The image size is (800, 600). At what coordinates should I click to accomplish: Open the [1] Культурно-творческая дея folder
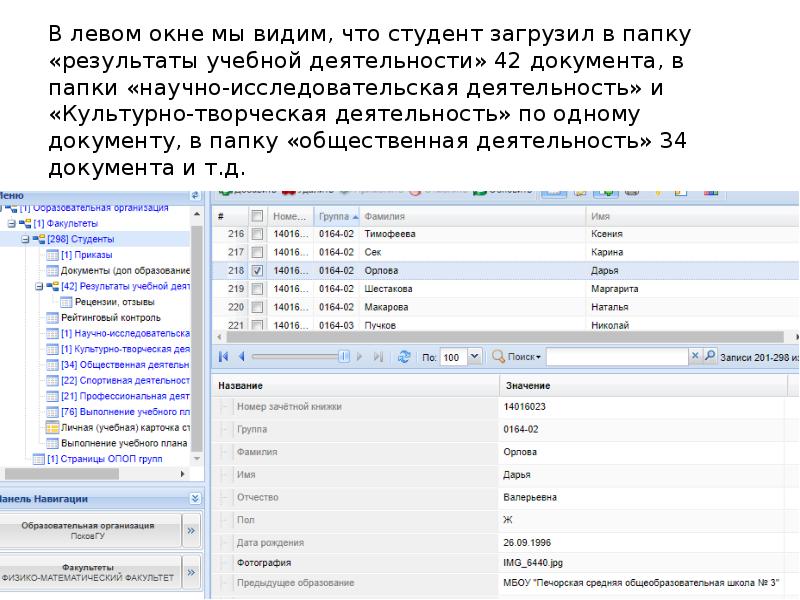tap(125, 349)
